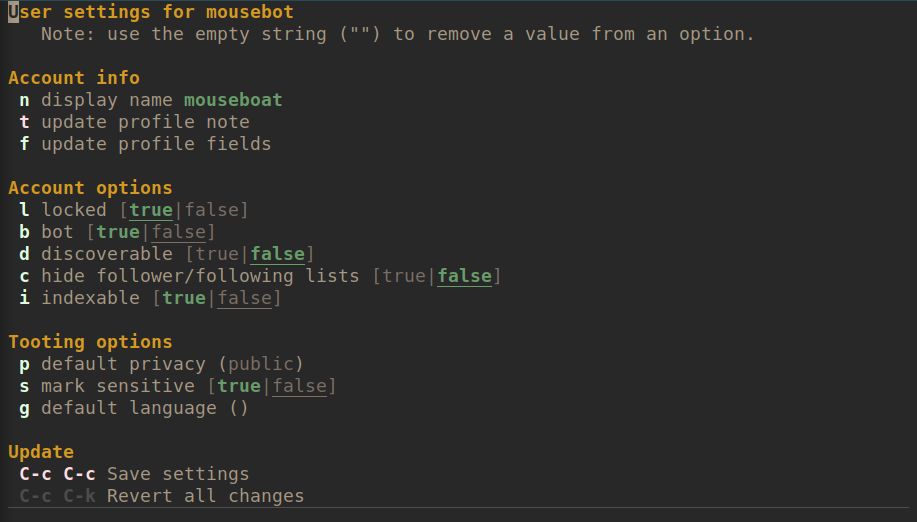The height and width of the screenshot is (522, 917).
Task: Open default language empty value
Action: (x=238, y=408)
